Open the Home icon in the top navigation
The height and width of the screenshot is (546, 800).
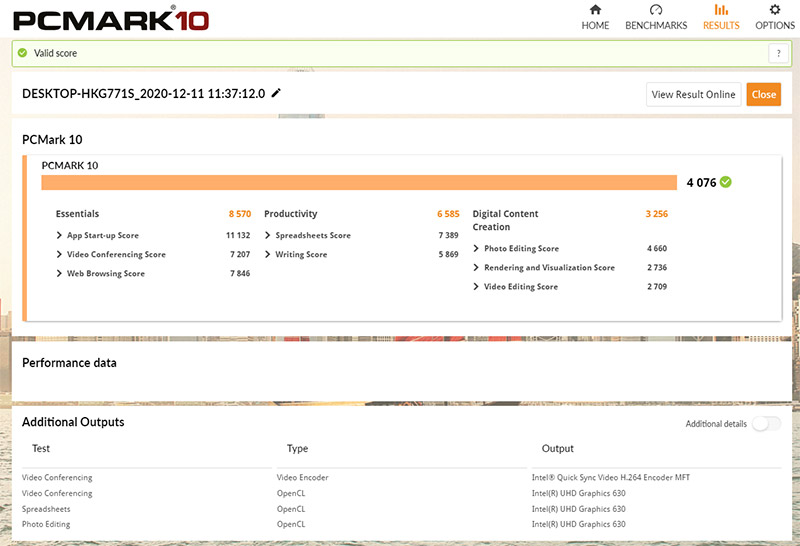595,10
